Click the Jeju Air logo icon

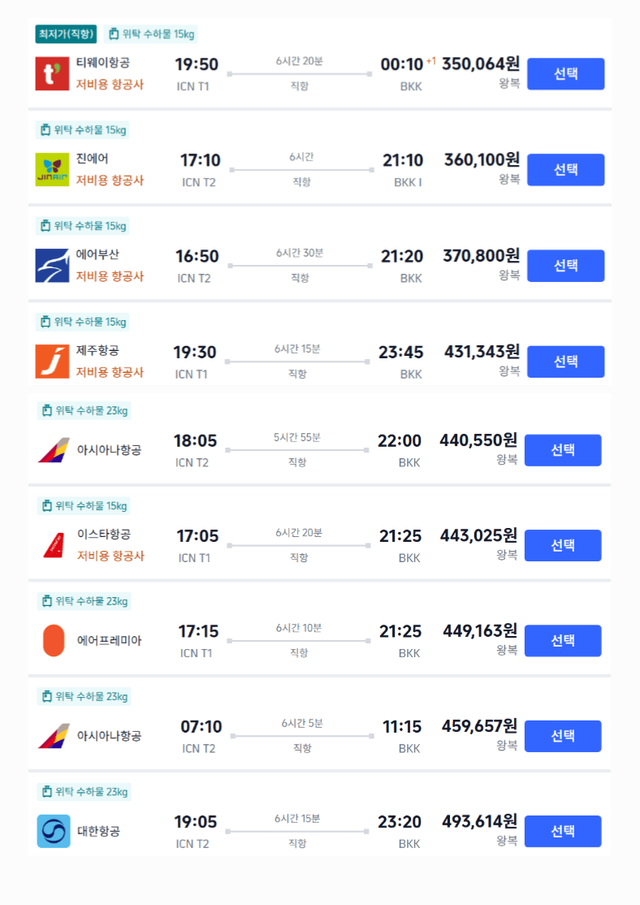[52, 361]
